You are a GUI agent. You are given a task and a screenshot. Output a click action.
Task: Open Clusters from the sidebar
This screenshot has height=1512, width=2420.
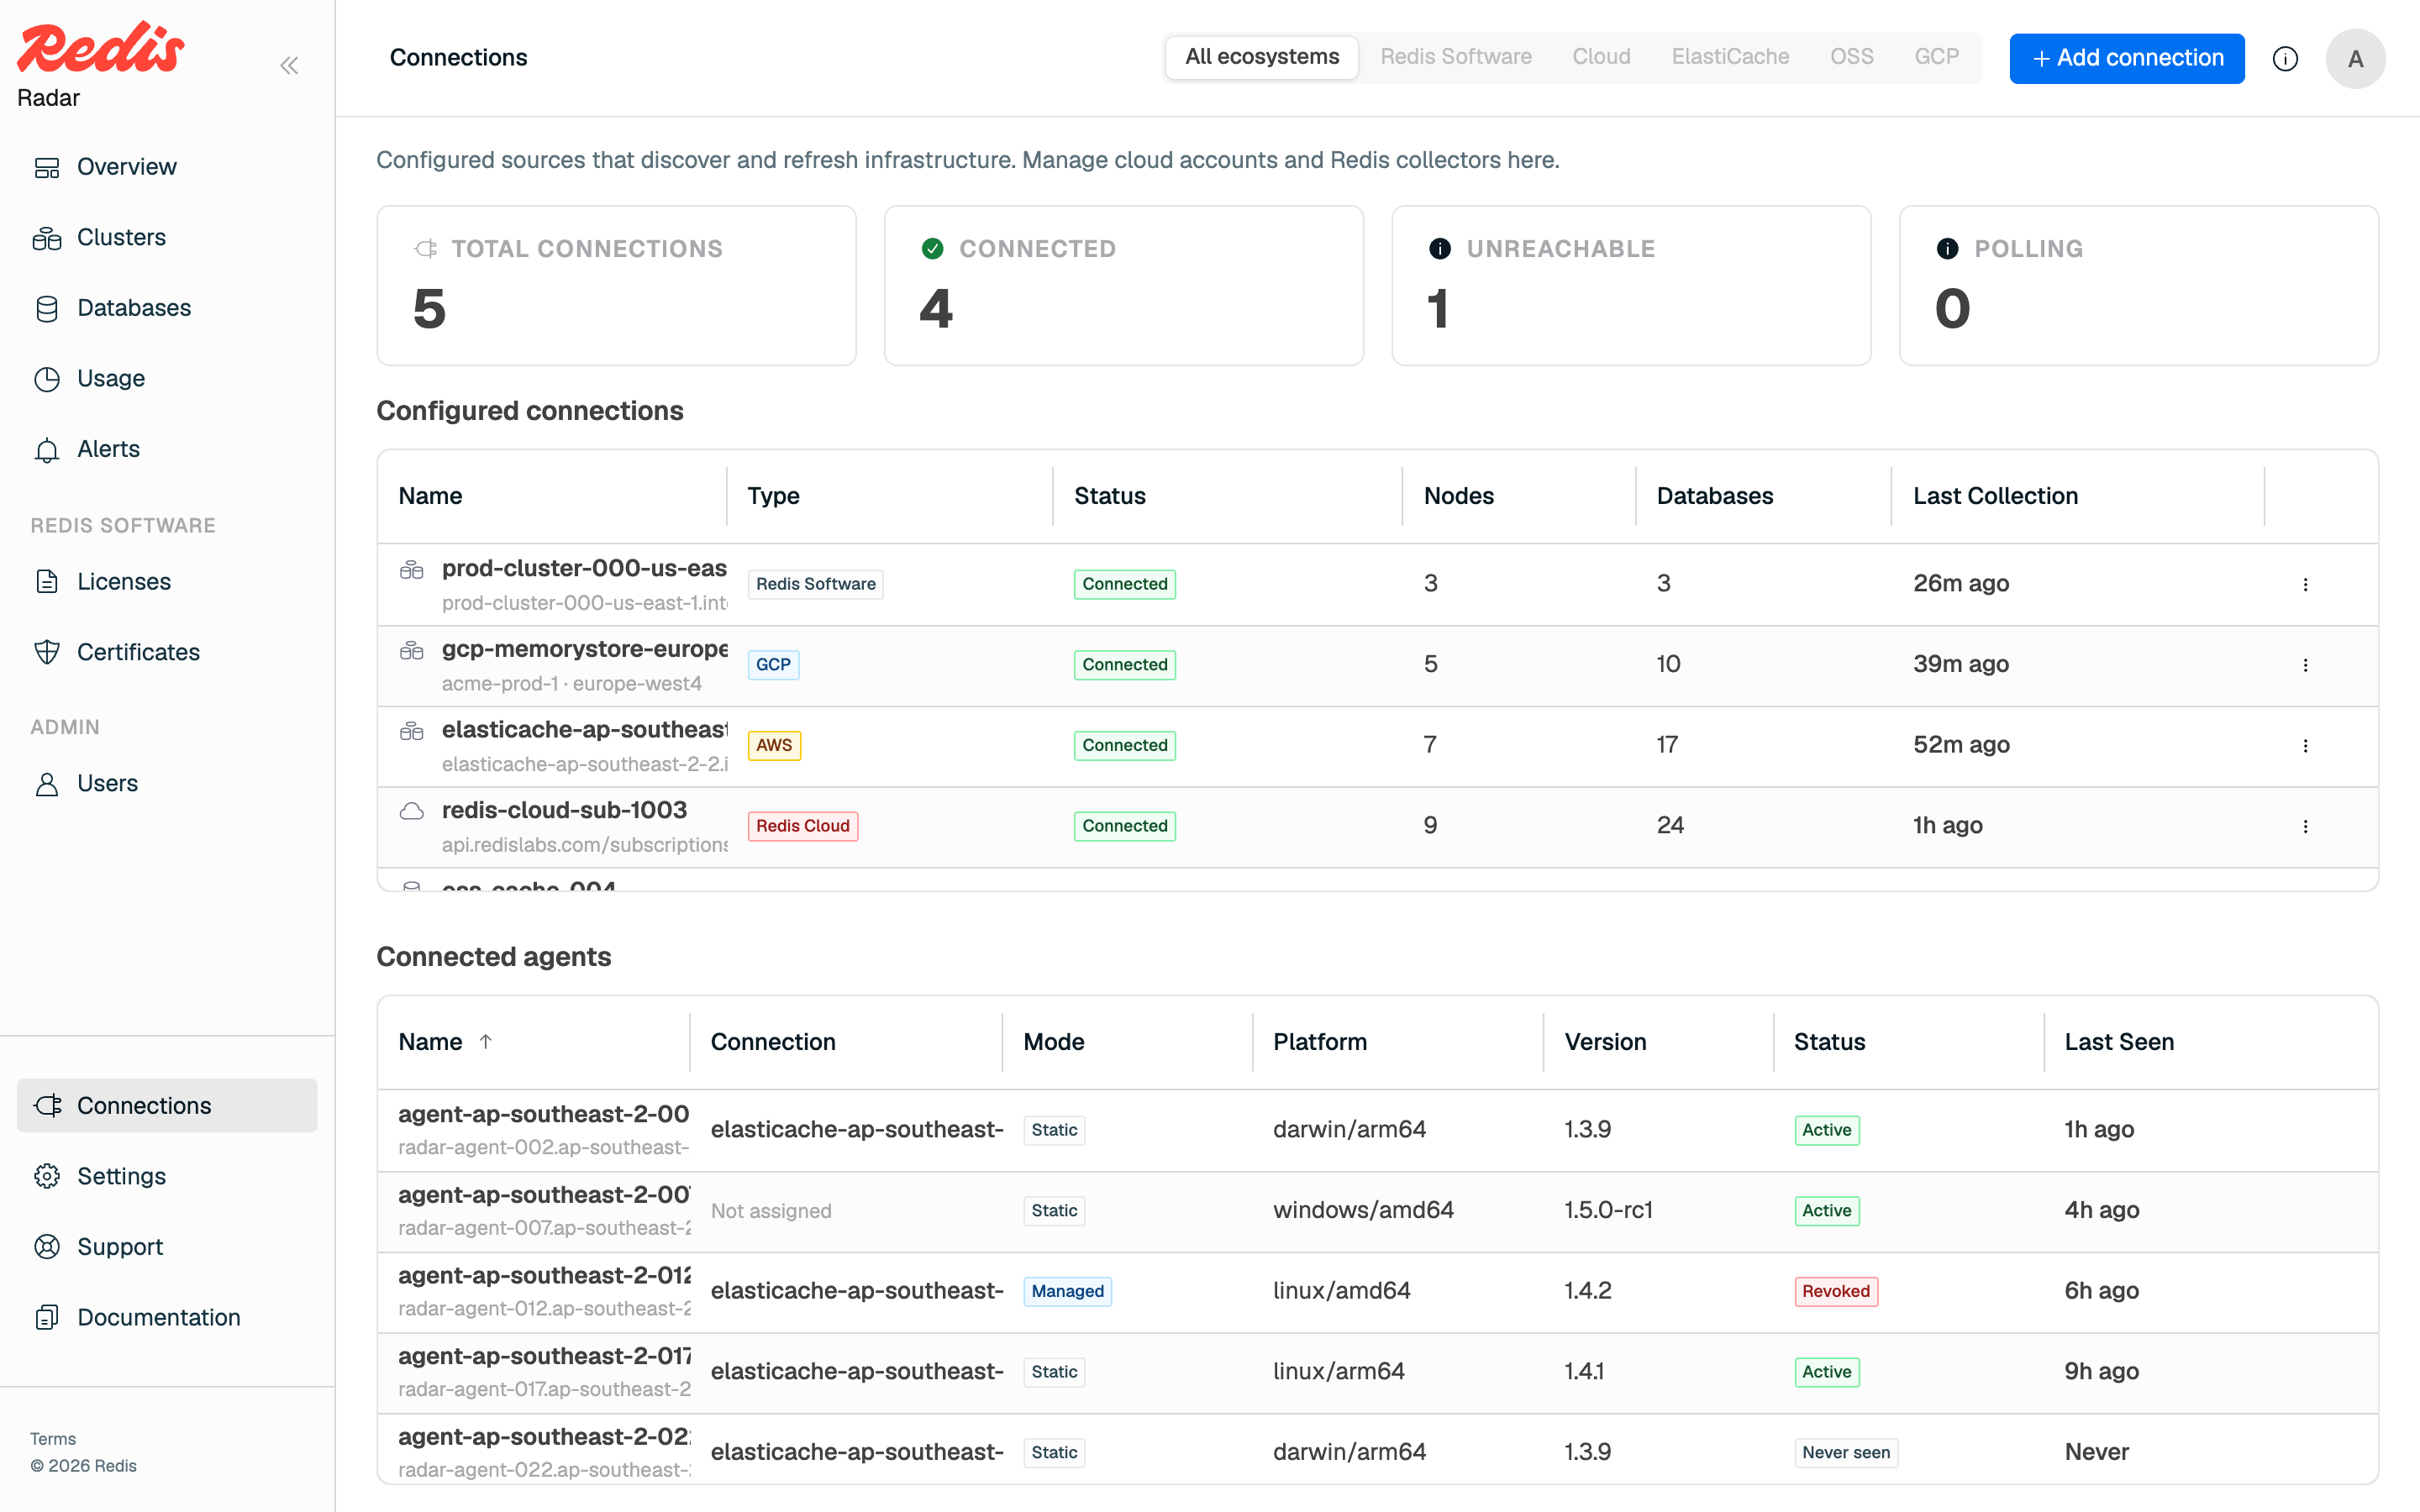[167, 237]
